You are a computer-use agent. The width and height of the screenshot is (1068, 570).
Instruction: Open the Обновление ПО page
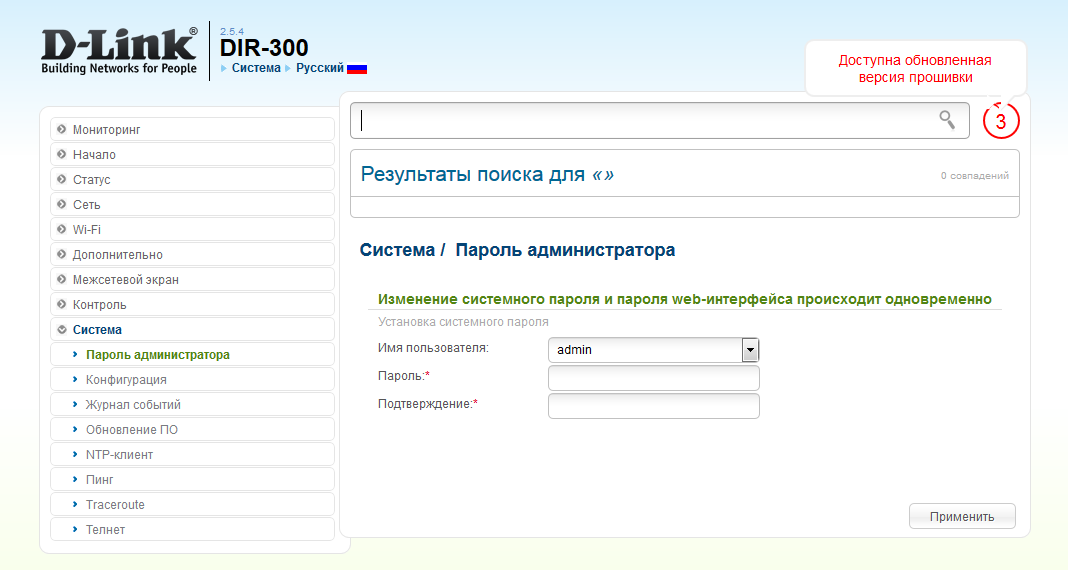192,430
